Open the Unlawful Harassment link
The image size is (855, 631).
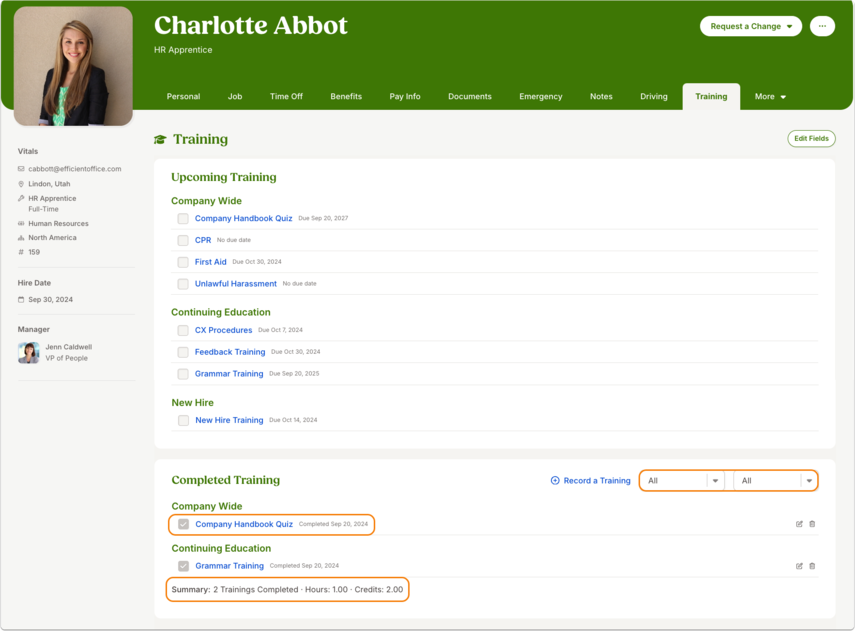point(236,284)
